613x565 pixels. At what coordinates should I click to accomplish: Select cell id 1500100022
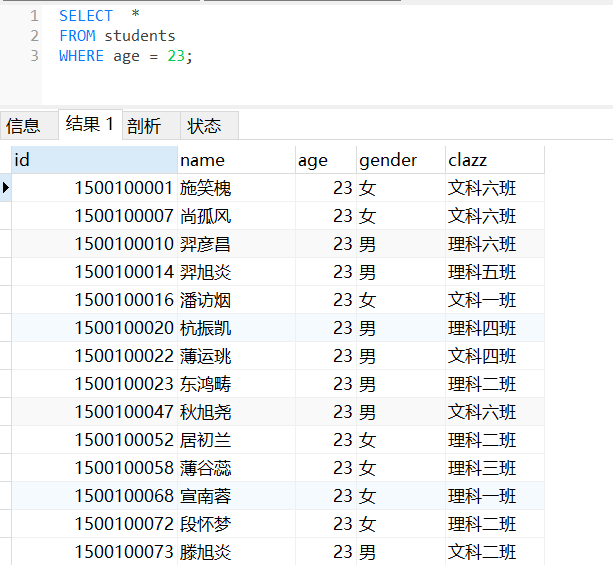click(95, 356)
